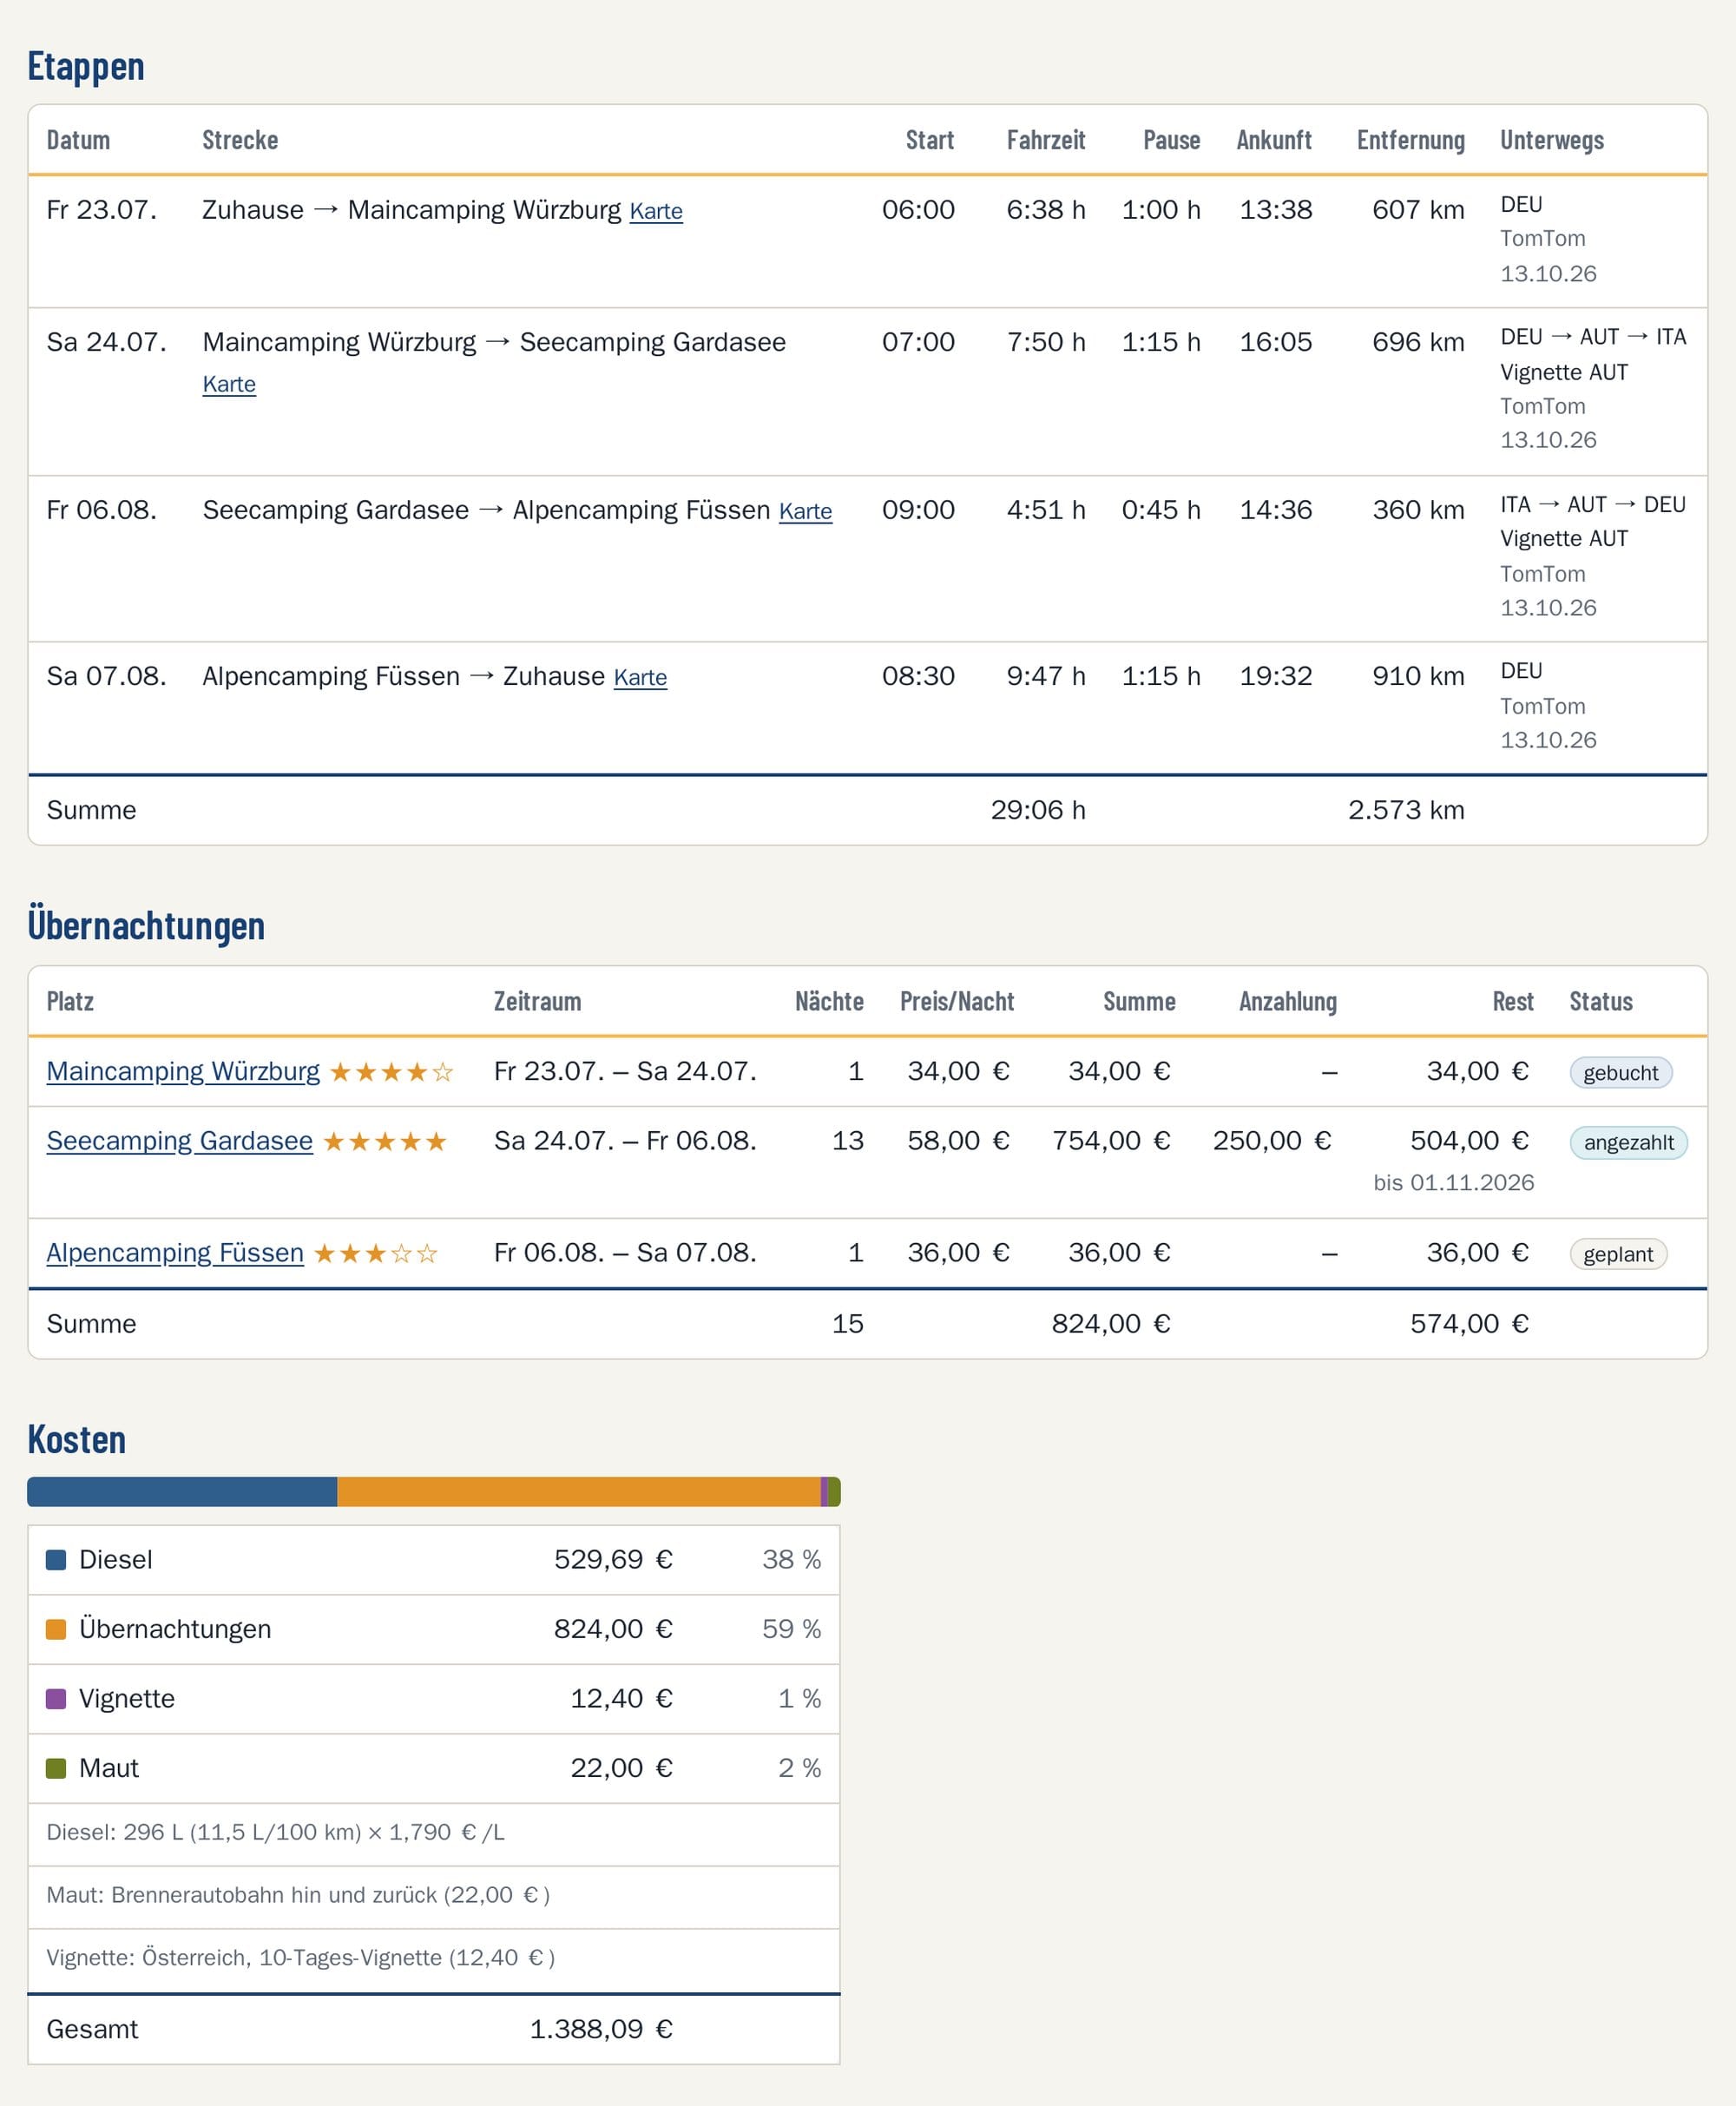Image resolution: width=1736 pixels, height=2106 pixels.
Task: Click the 'Kosten' section heading
Action: pyautogui.click(x=76, y=1439)
